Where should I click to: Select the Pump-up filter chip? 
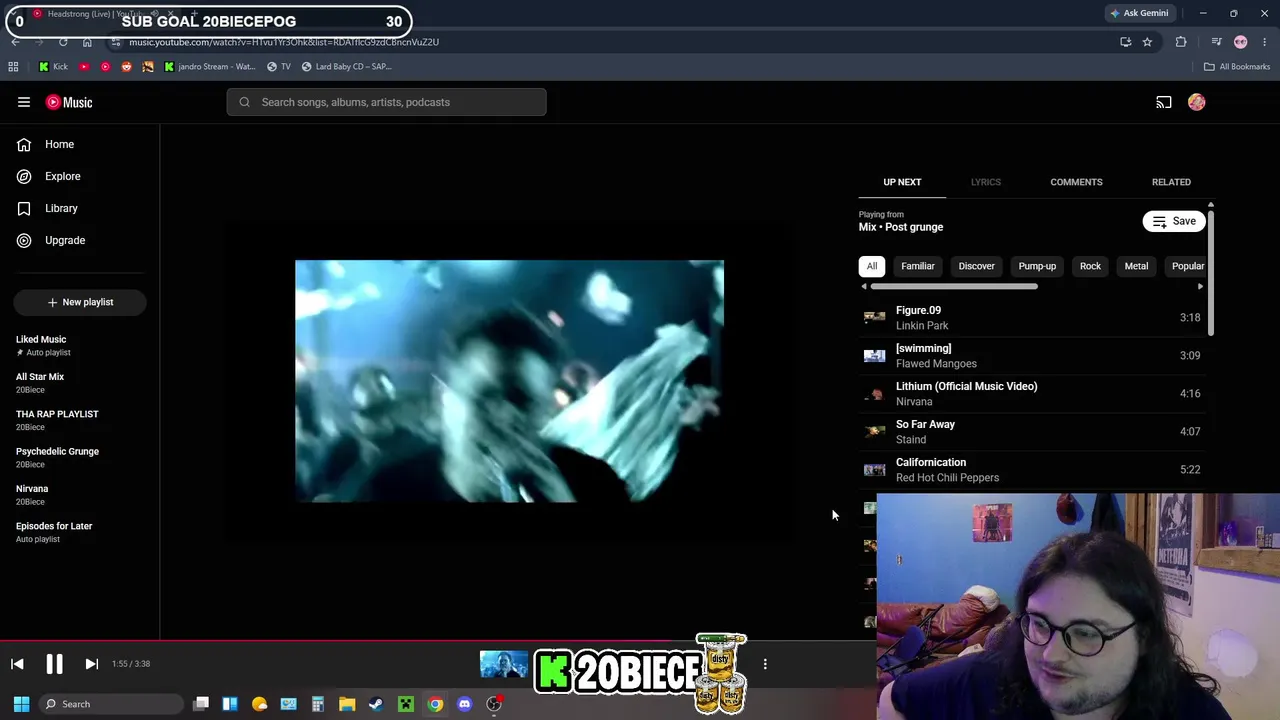pyautogui.click(x=1037, y=266)
